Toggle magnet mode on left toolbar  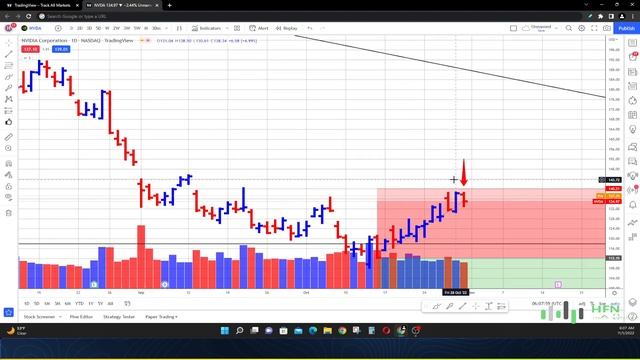coord(9,164)
